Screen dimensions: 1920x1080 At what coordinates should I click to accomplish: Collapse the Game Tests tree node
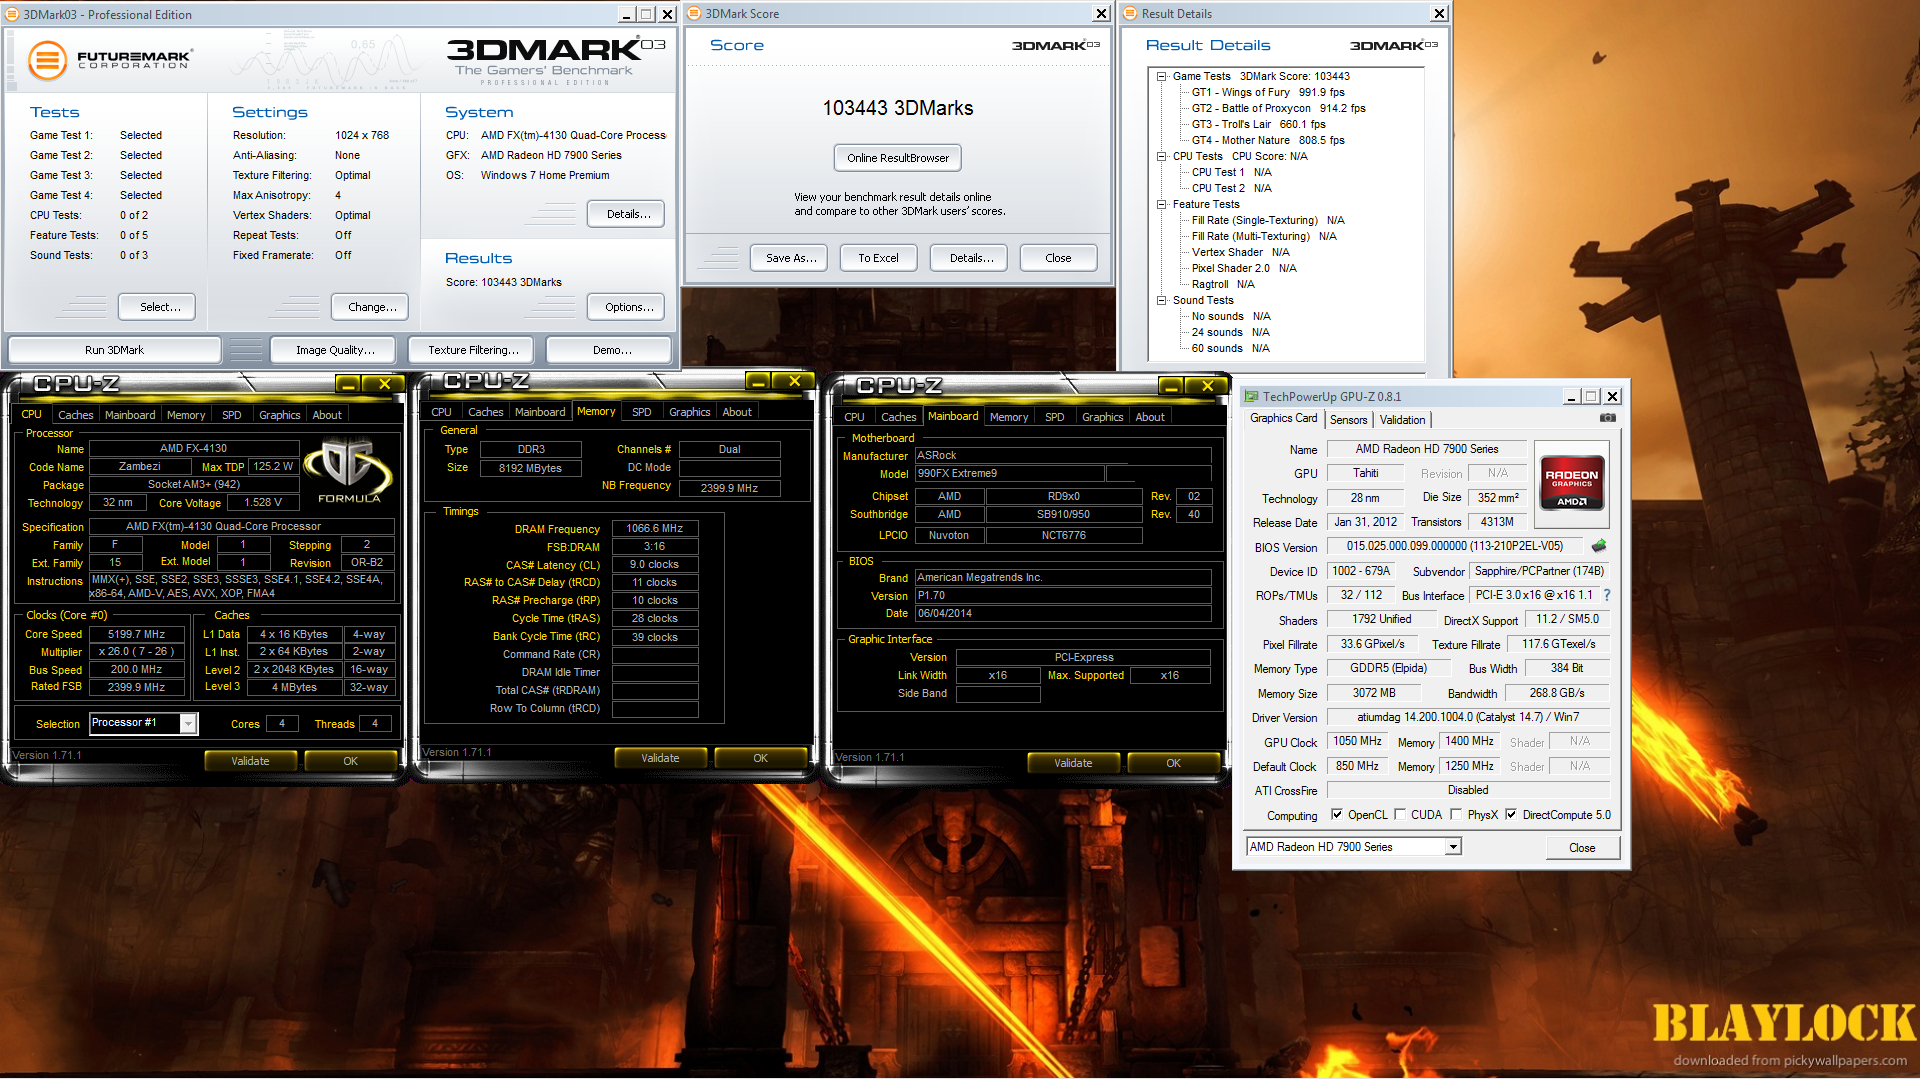point(1161,76)
